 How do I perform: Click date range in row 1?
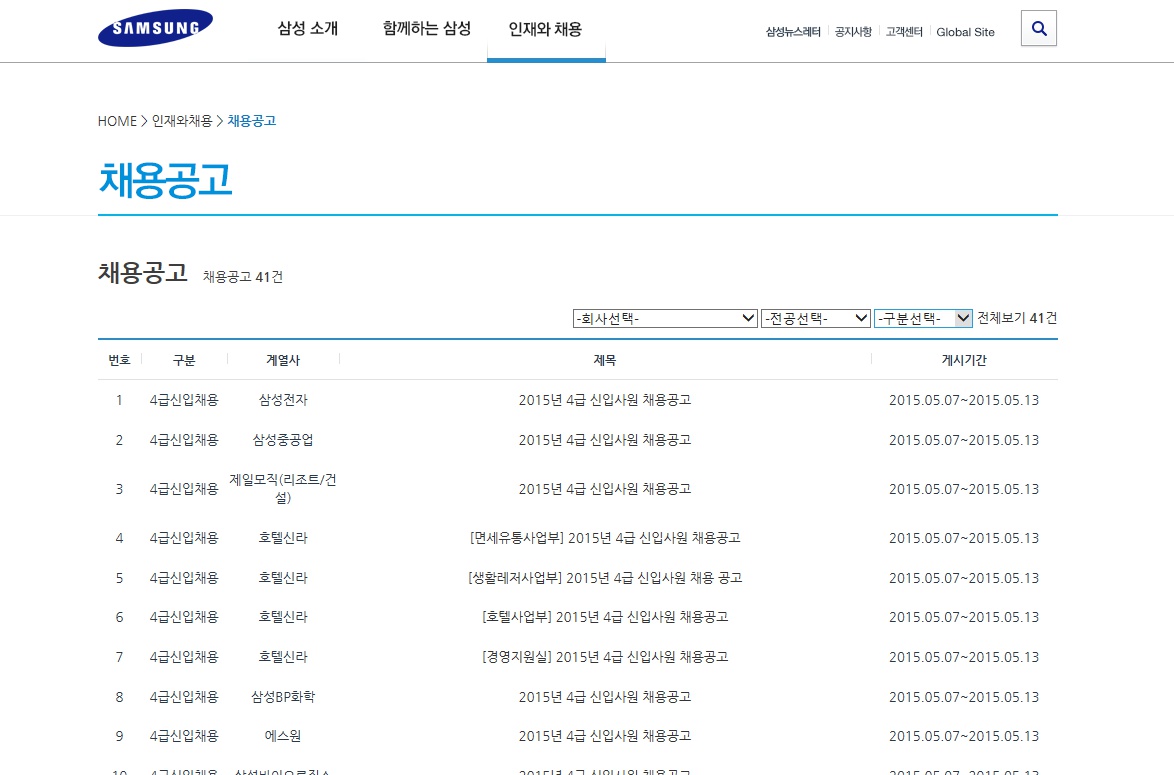(x=964, y=400)
